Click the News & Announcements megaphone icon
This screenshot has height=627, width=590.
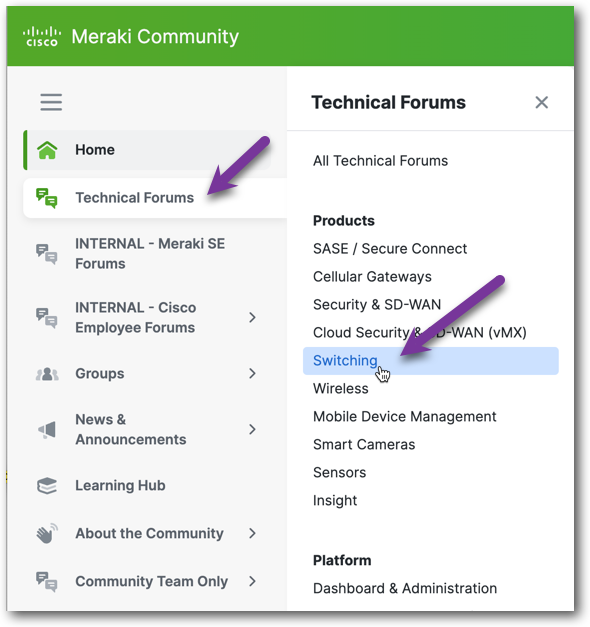[47, 430]
